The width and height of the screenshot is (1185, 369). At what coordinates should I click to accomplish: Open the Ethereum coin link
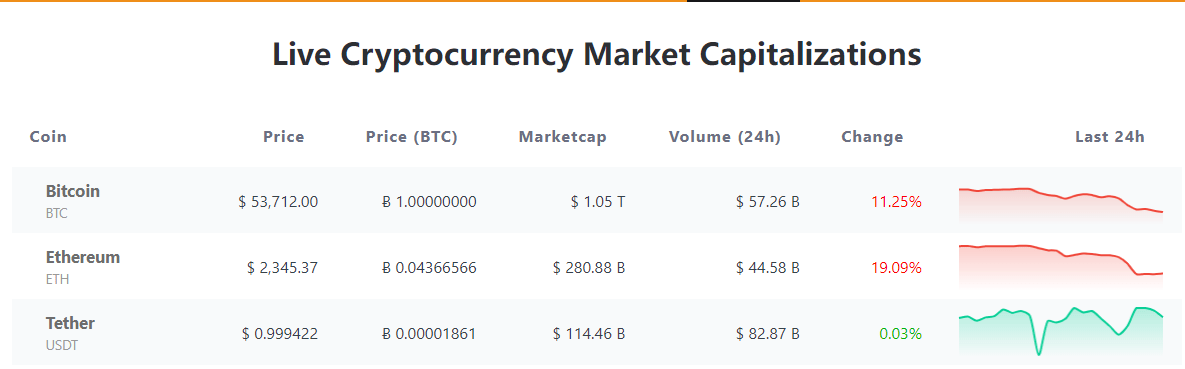[82, 257]
